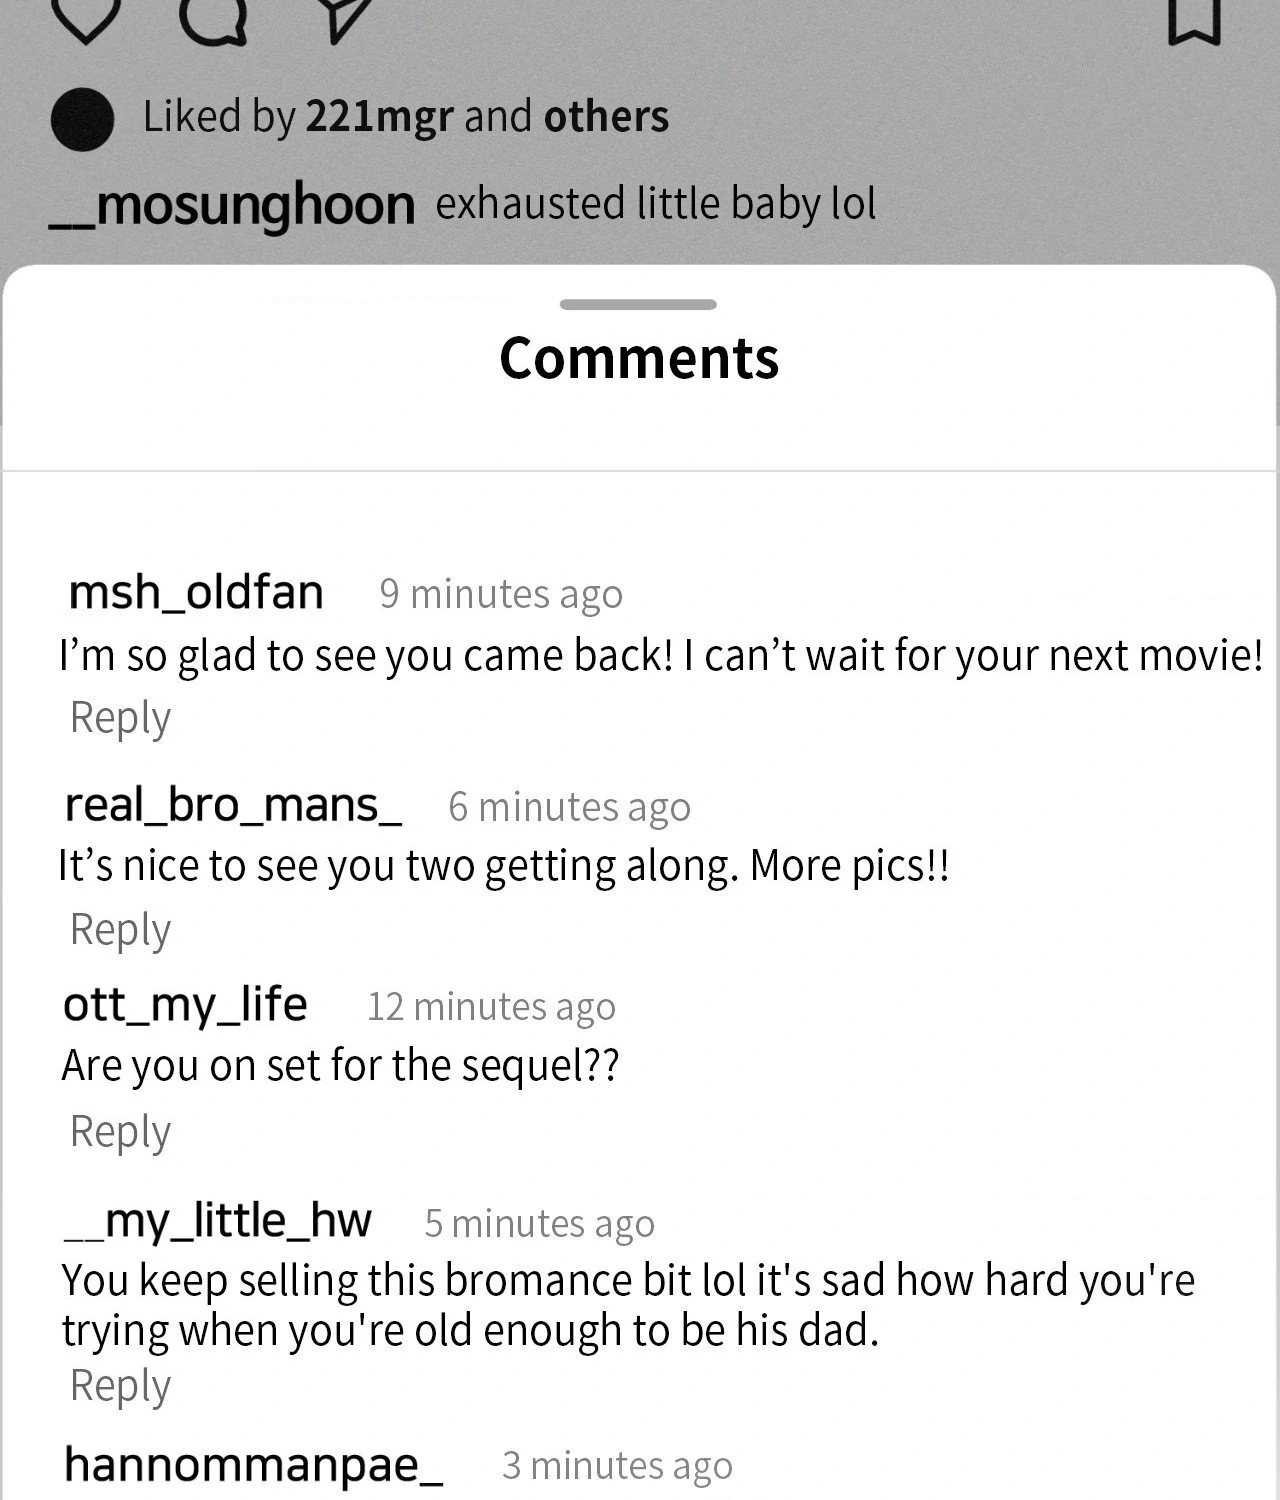Viewport: 1280px width, 1500px height.
Task: Tap the exhausted little baby caption text
Action: pos(656,204)
